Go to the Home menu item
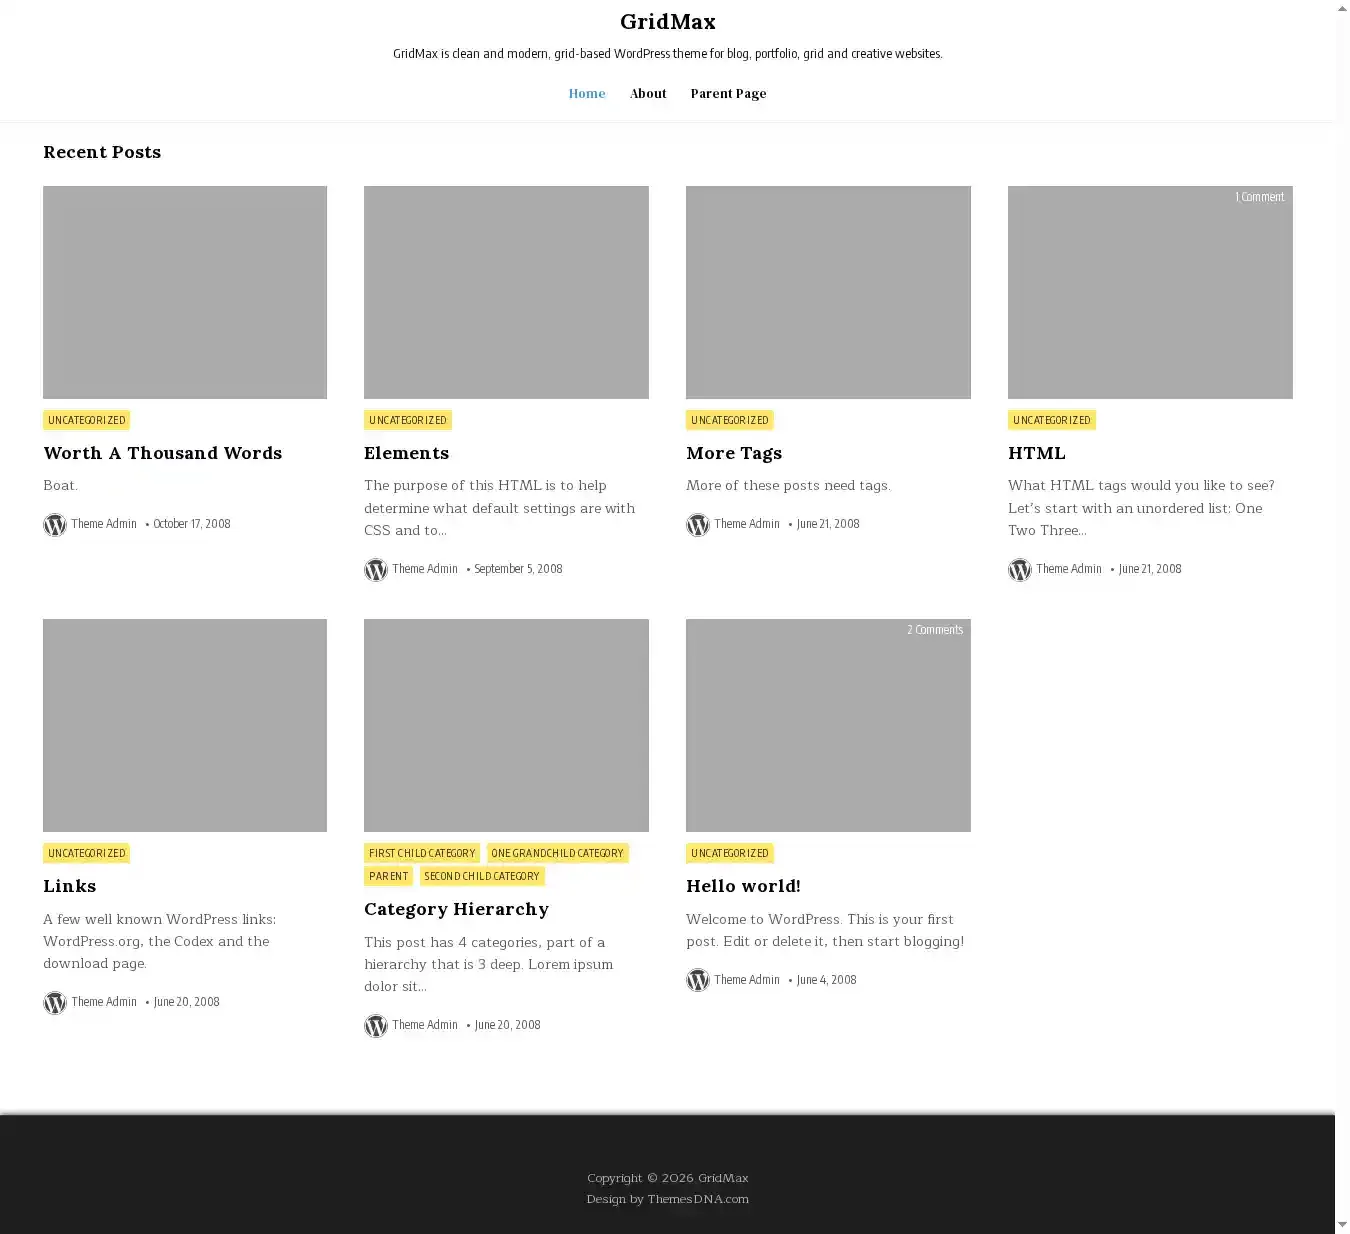This screenshot has height=1234, width=1350. pyautogui.click(x=587, y=93)
